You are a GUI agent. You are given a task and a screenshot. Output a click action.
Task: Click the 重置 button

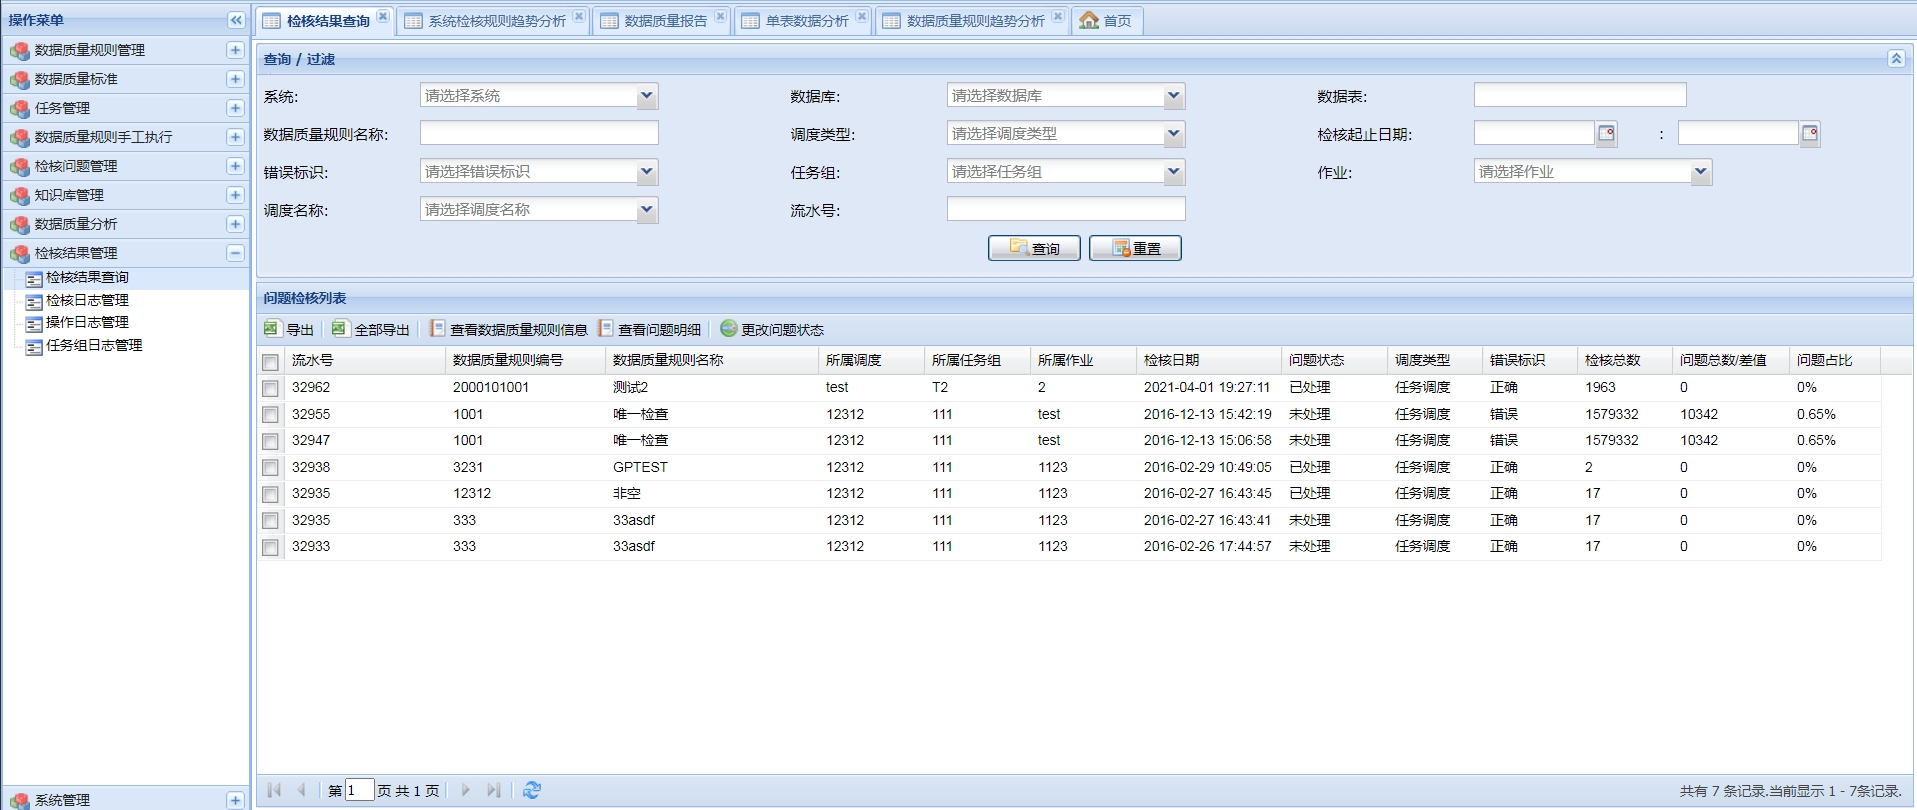click(1135, 248)
